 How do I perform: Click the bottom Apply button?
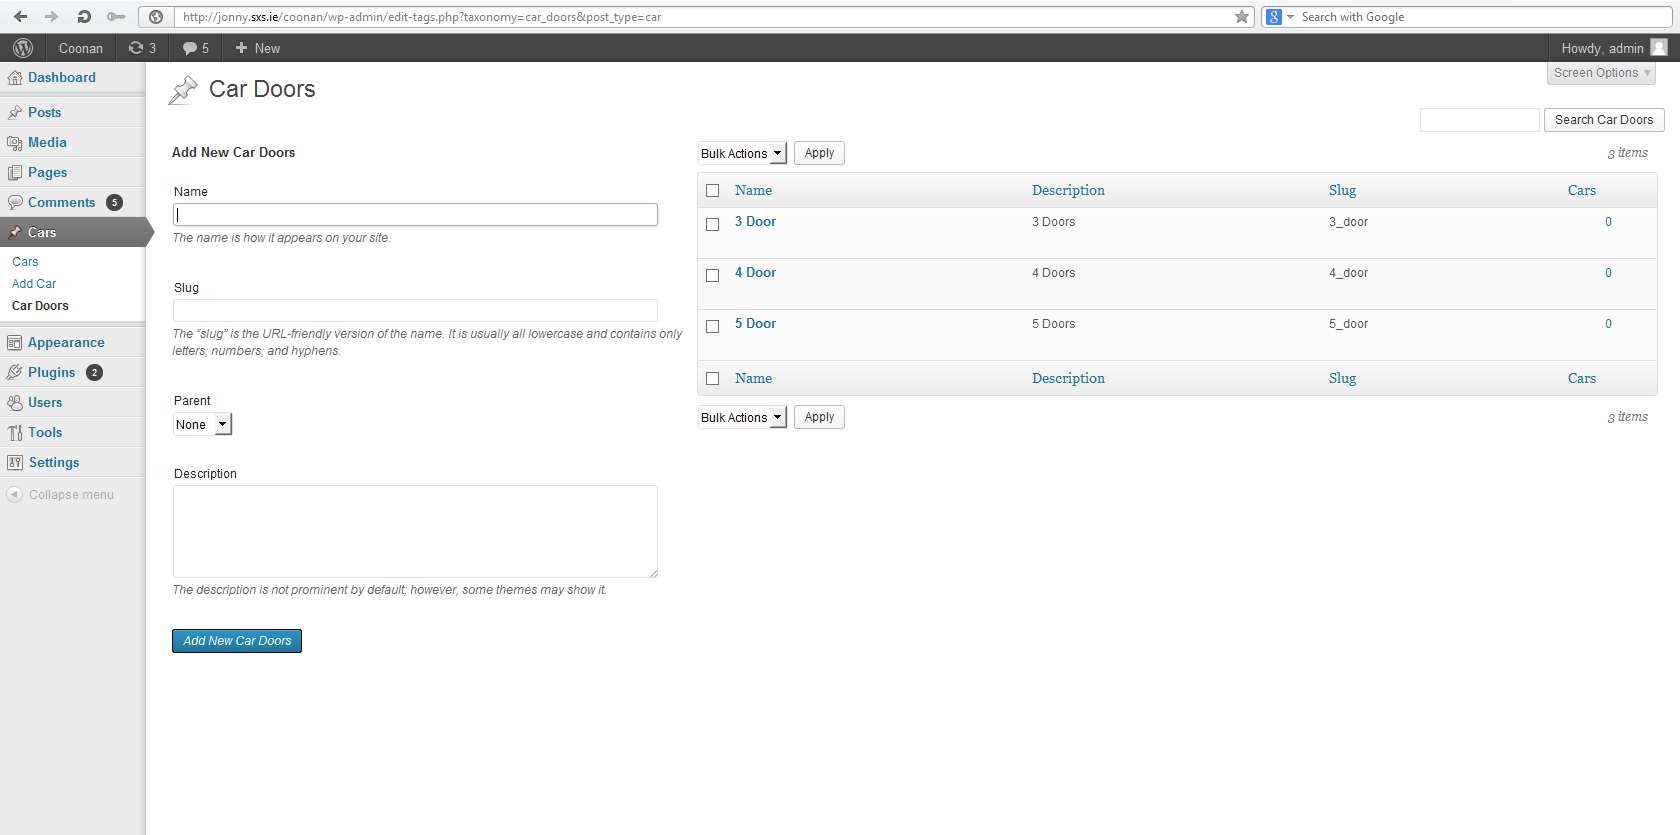coord(819,417)
